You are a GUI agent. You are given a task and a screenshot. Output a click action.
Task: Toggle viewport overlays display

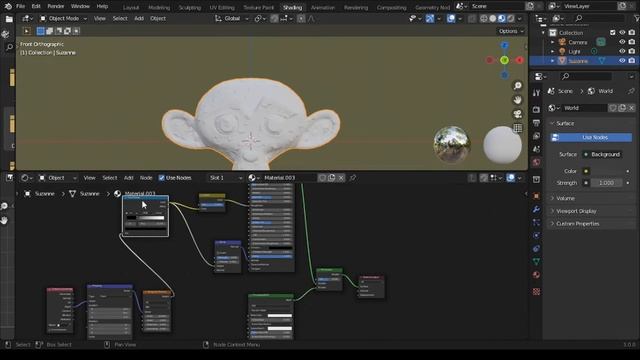pos(451,18)
